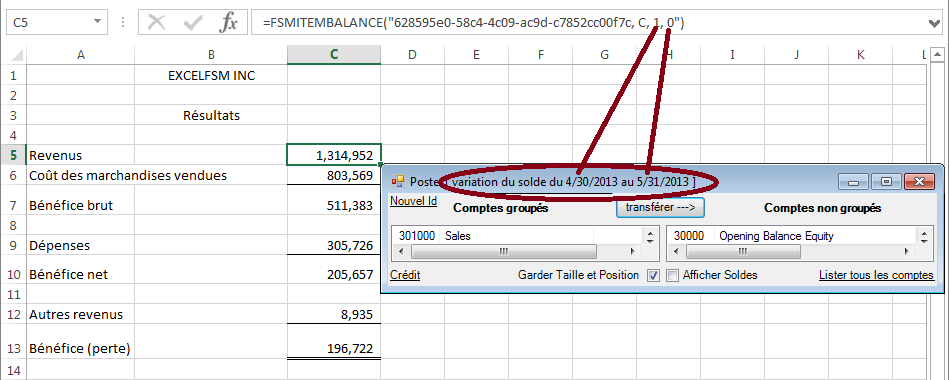This screenshot has height=380, width=949.
Task: Click the Cancel X icon in formula bar
Action: tap(157, 23)
